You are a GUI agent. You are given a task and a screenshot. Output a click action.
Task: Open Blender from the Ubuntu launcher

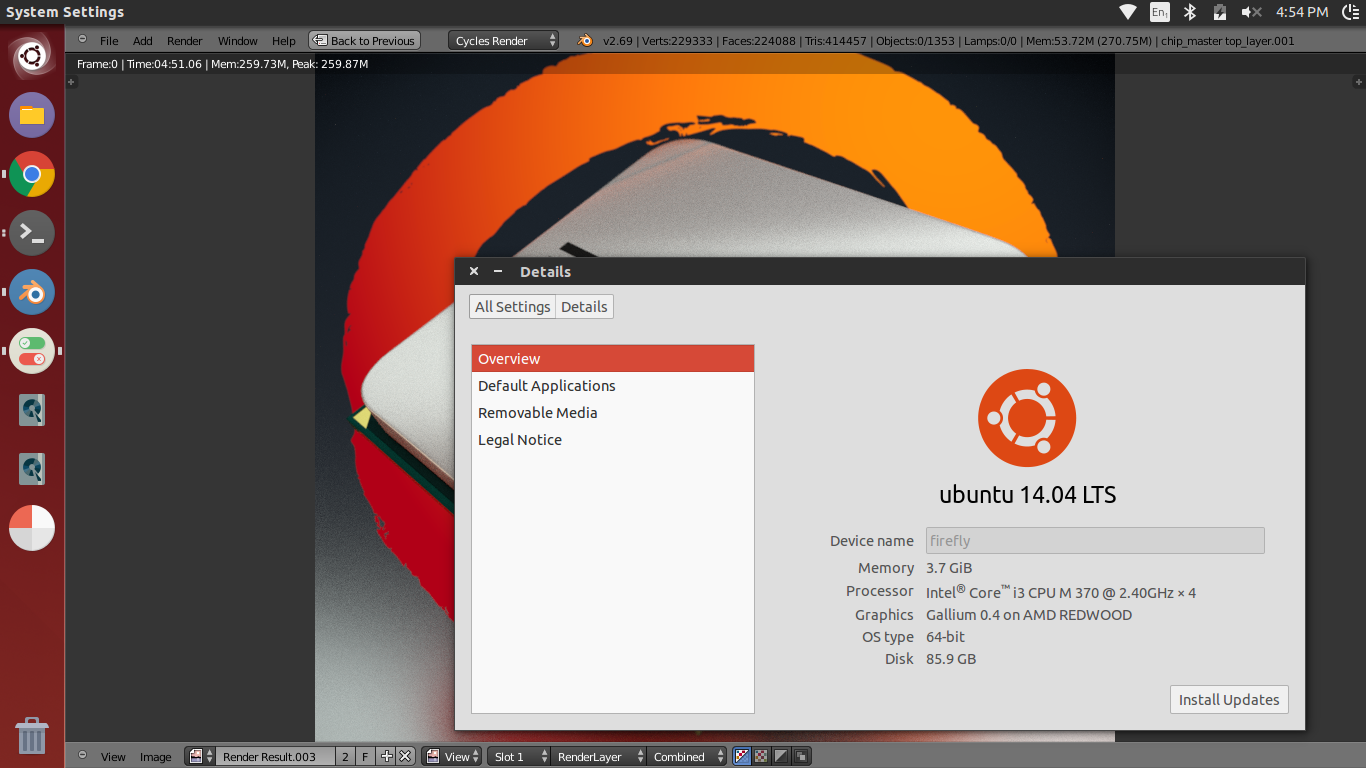(x=32, y=292)
